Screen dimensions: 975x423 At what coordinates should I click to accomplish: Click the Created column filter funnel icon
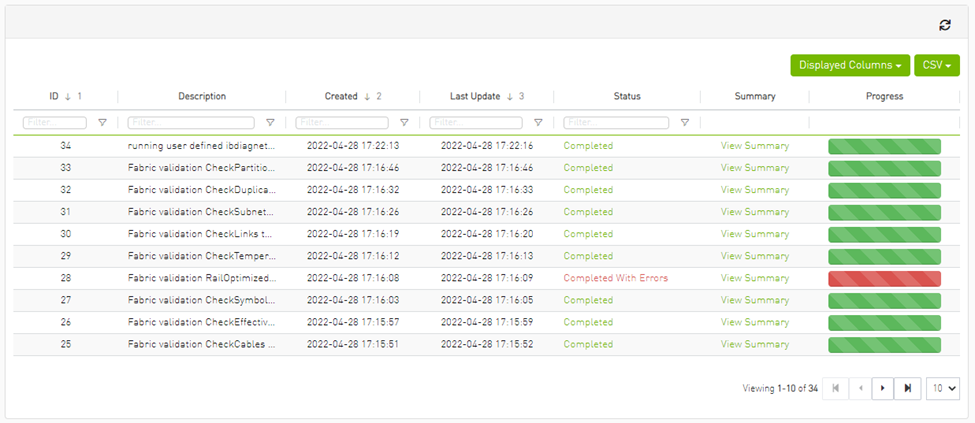click(404, 123)
